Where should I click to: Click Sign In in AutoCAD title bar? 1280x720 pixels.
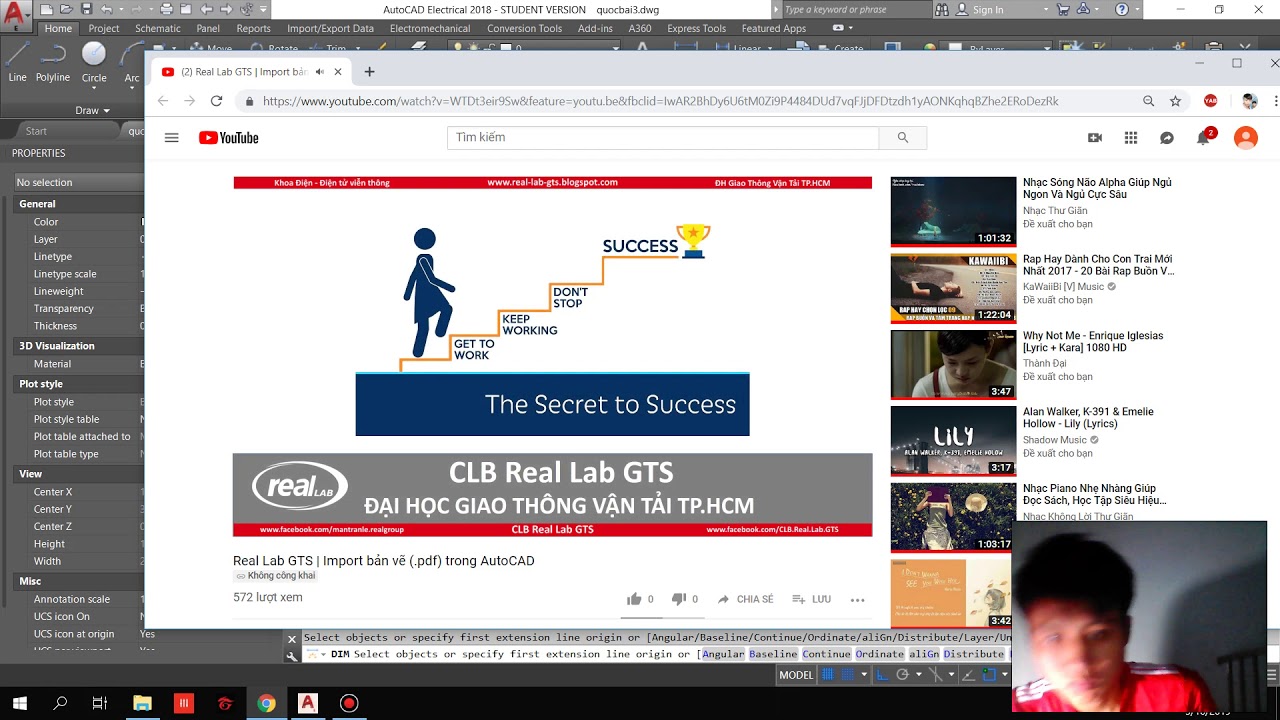pyautogui.click(x=987, y=10)
